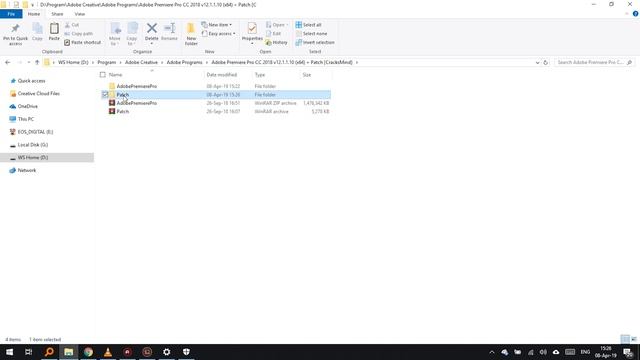Open the Copy to ribbon option
The width and height of the screenshot is (640, 360).
132,34
